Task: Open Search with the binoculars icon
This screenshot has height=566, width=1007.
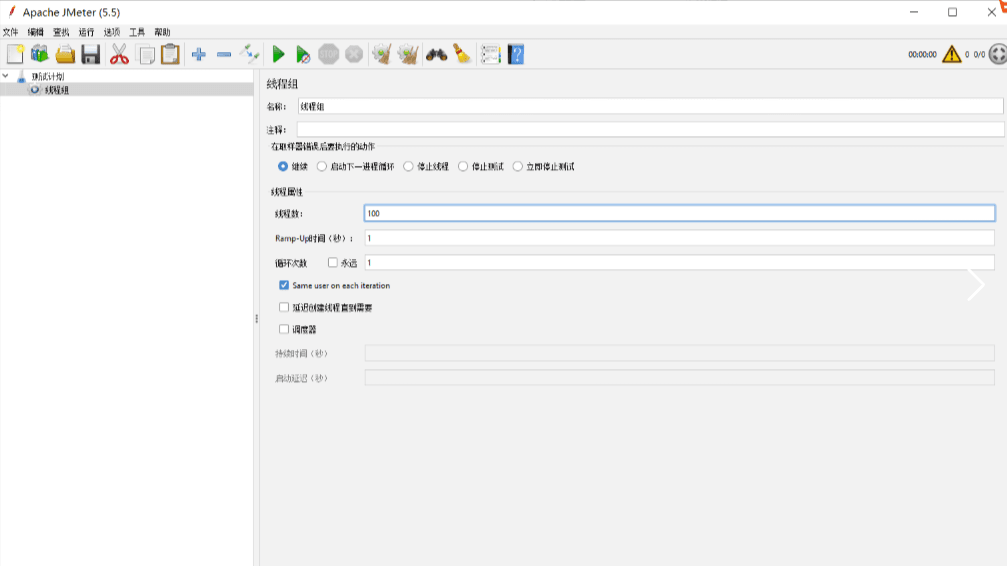Action: point(436,54)
